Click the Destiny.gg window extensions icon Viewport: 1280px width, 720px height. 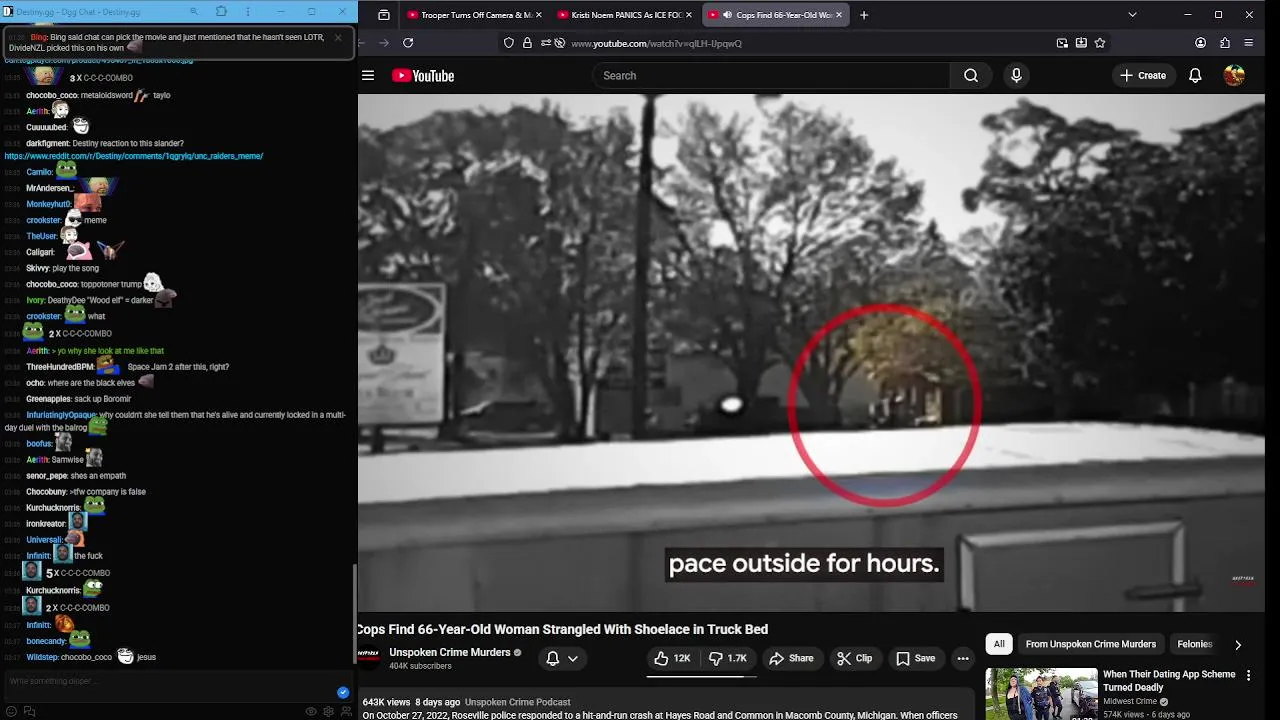pos(221,11)
